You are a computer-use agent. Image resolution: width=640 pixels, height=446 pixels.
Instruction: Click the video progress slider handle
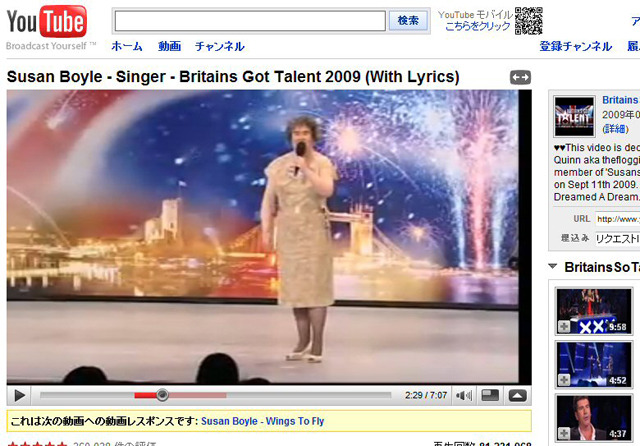pyautogui.click(x=162, y=395)
